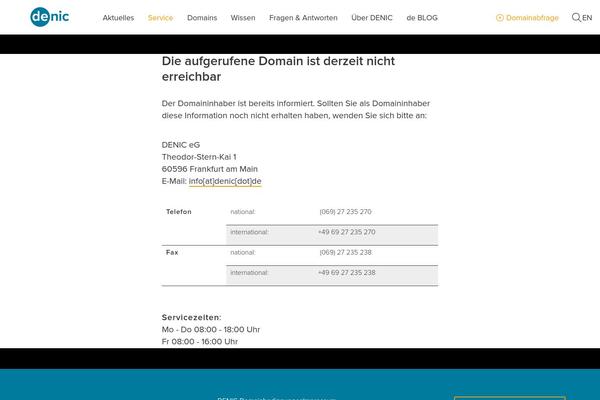Open the Aktuelles menu

point(118,18)
